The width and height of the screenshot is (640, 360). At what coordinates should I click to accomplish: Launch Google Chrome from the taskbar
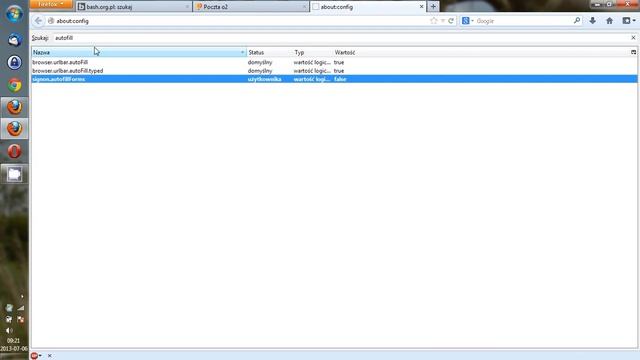pyautogui.click(x=14, y=85)
